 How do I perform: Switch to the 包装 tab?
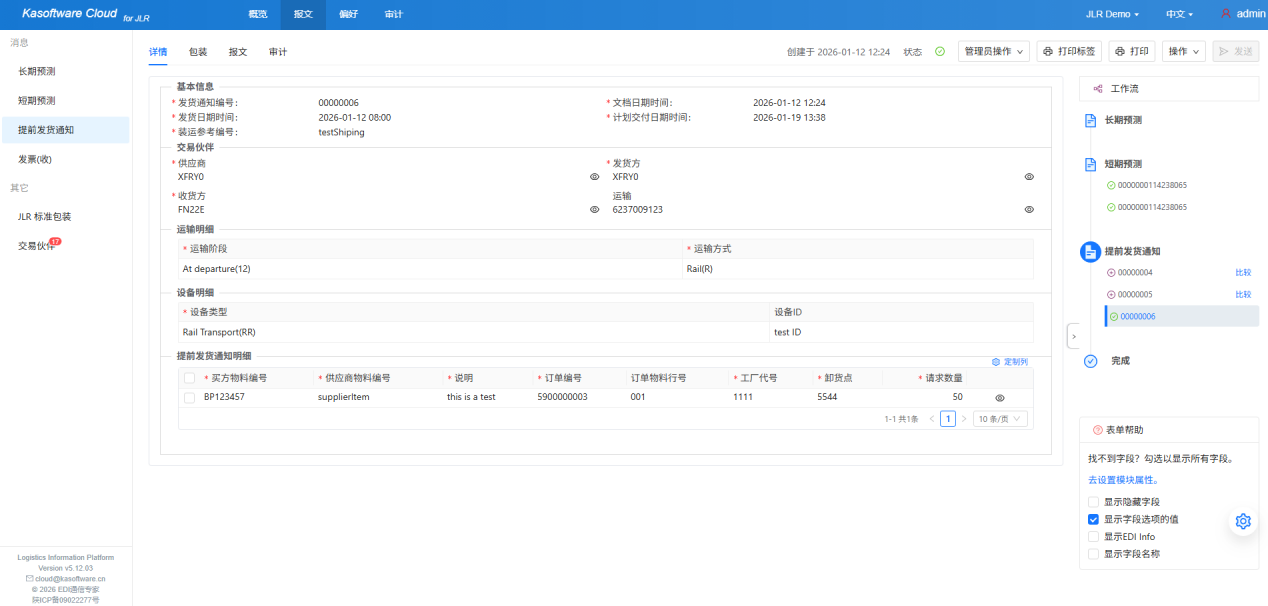click(198, 52)
